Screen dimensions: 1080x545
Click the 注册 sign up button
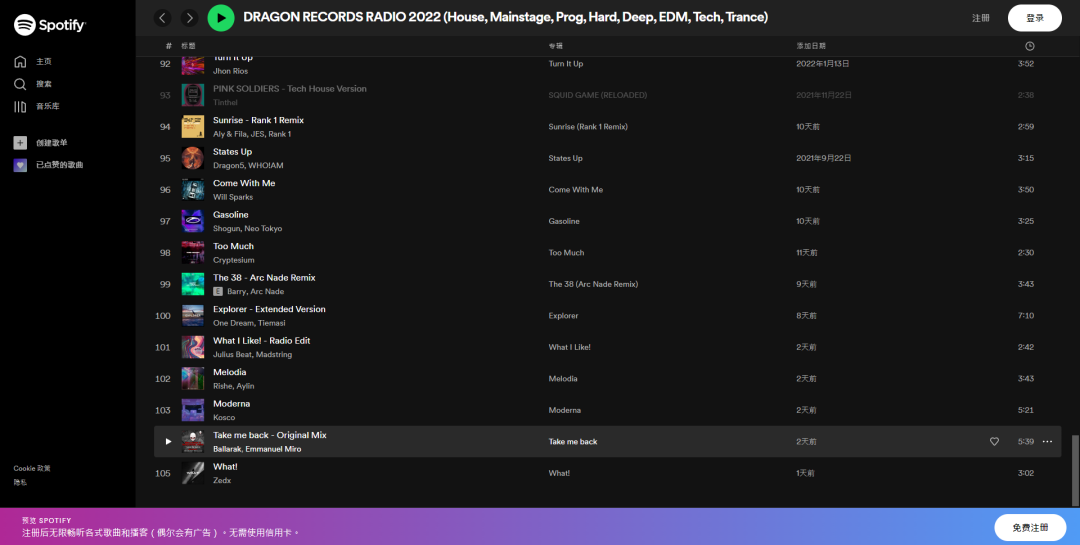coord(981,18)
